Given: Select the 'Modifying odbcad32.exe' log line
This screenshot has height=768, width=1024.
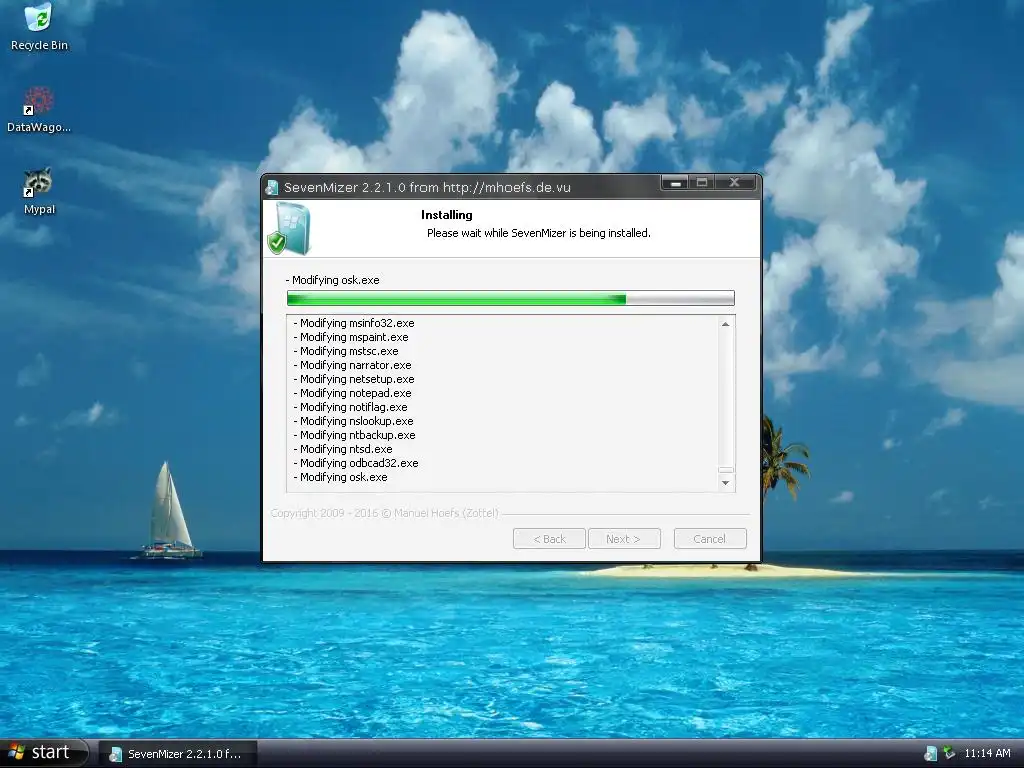Looking at the screenshot, I should pyautogui.click(x=356, y=463).
